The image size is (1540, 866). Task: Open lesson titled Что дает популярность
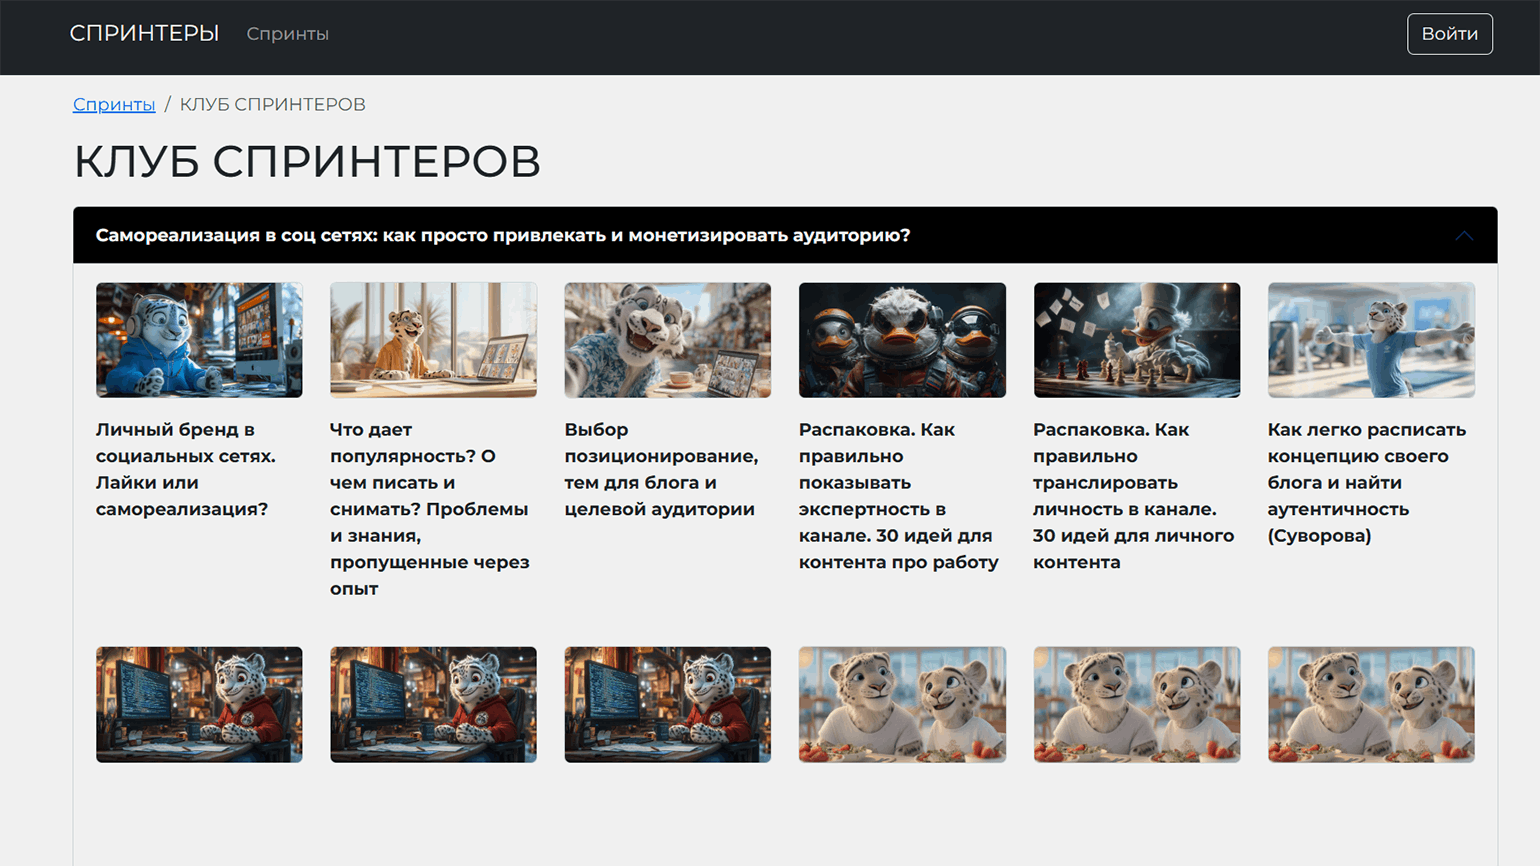pyautogui.click(x=429, y=509)
